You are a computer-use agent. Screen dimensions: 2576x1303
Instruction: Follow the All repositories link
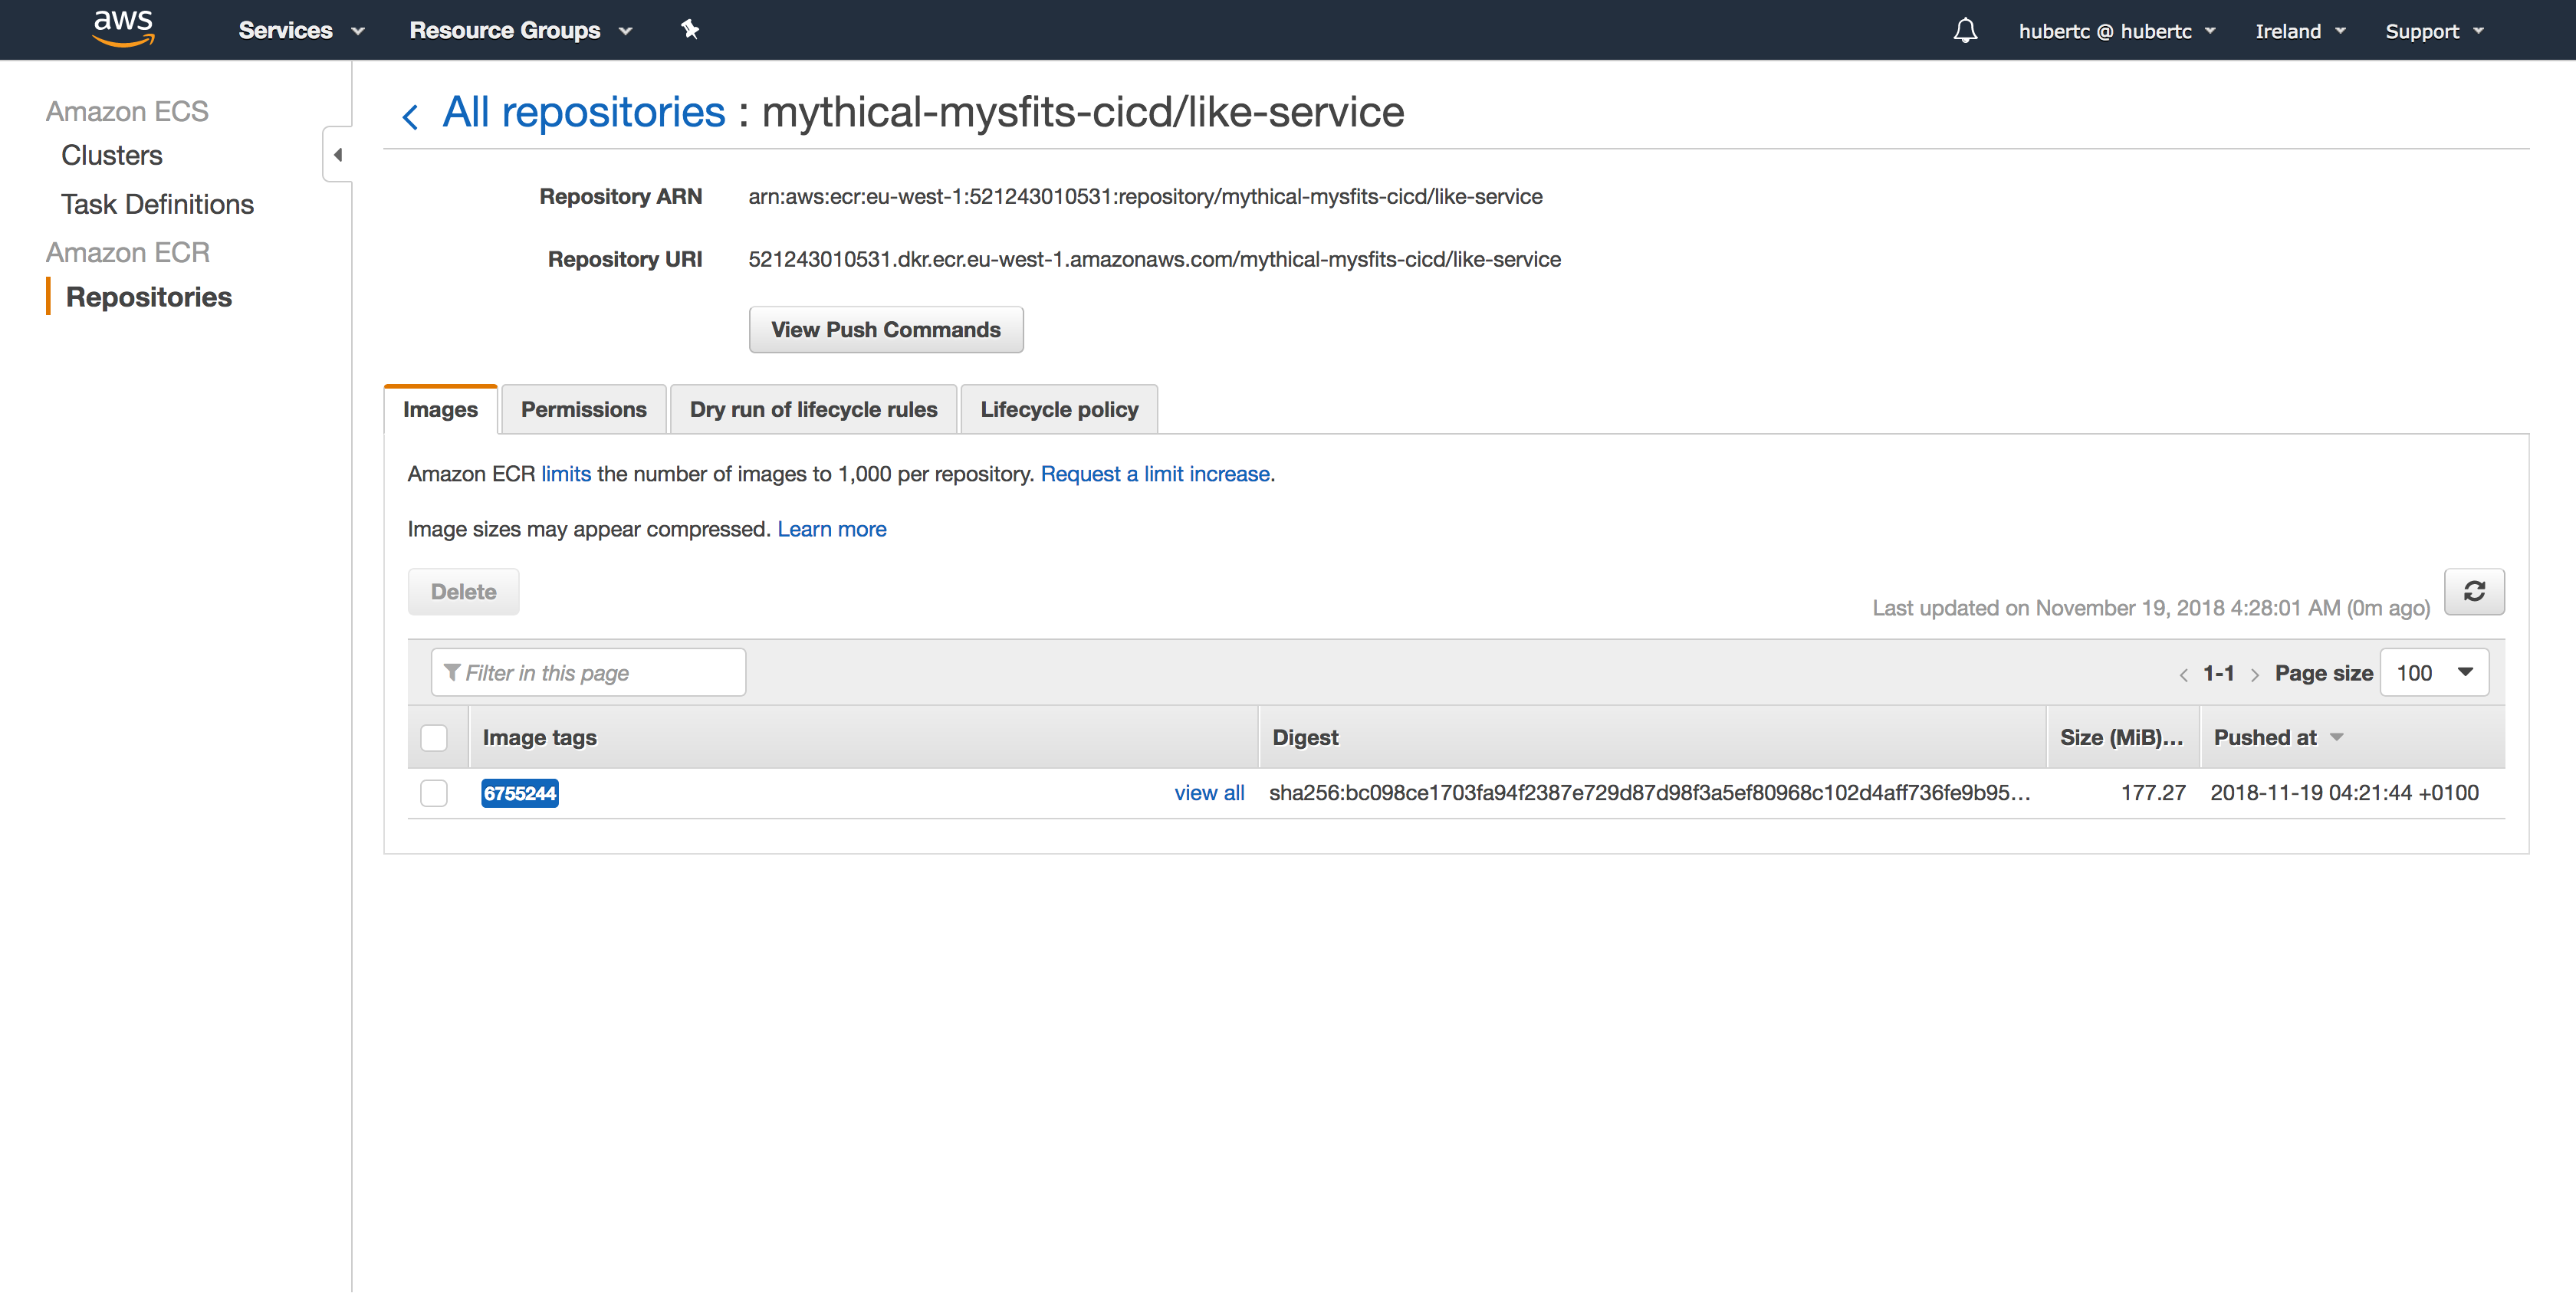pyautogui.click(x=584, y=112)
